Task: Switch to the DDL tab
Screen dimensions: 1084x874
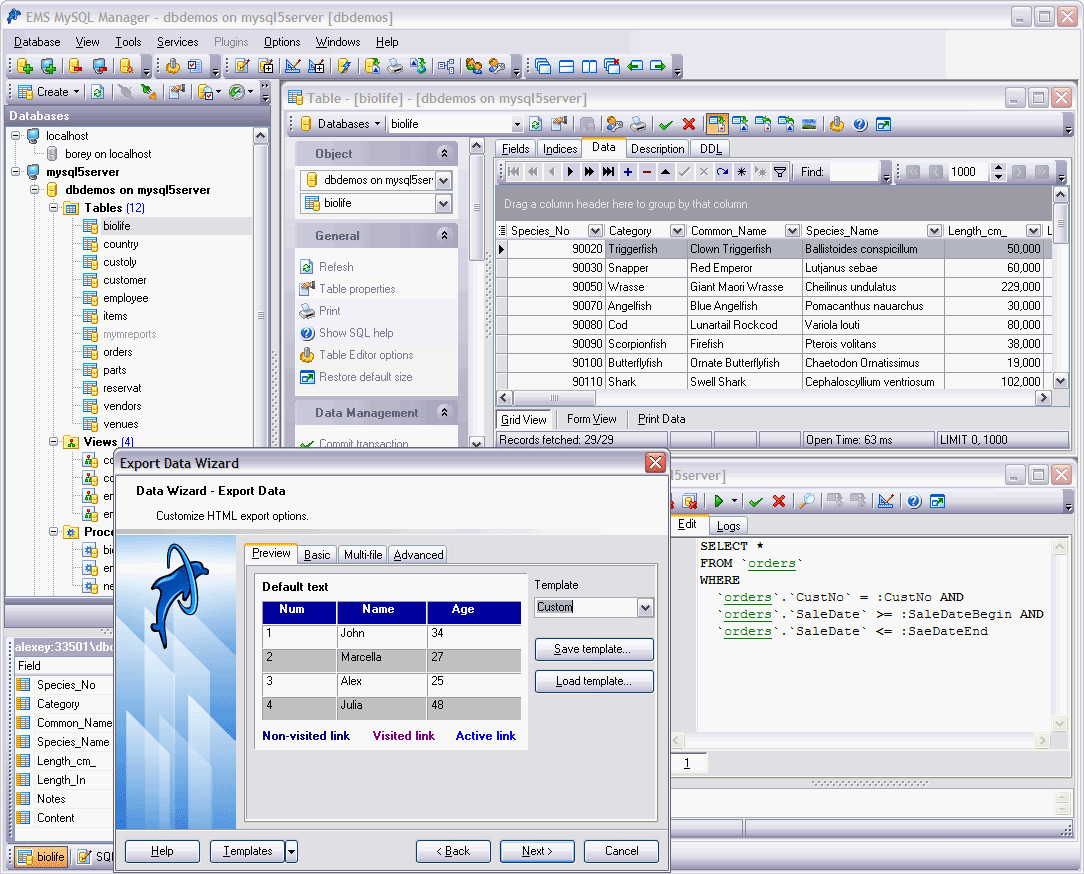Action: click(710, 149)
